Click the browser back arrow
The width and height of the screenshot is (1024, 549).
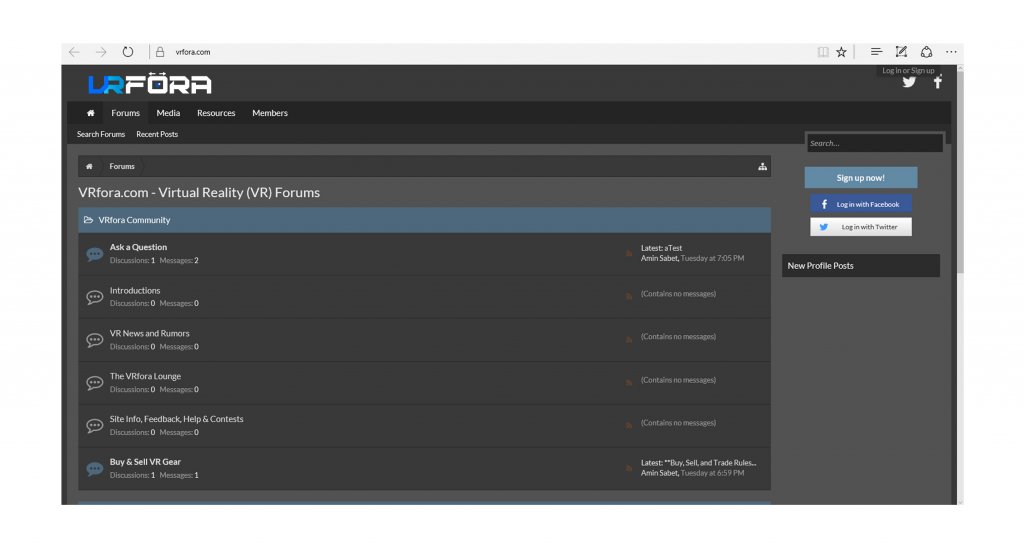click(x=74, y=52)
